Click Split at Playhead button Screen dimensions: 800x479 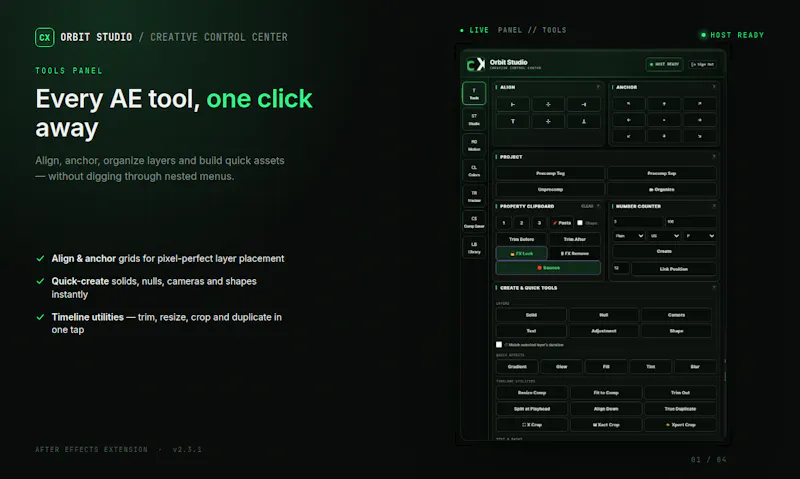[532, 409]
